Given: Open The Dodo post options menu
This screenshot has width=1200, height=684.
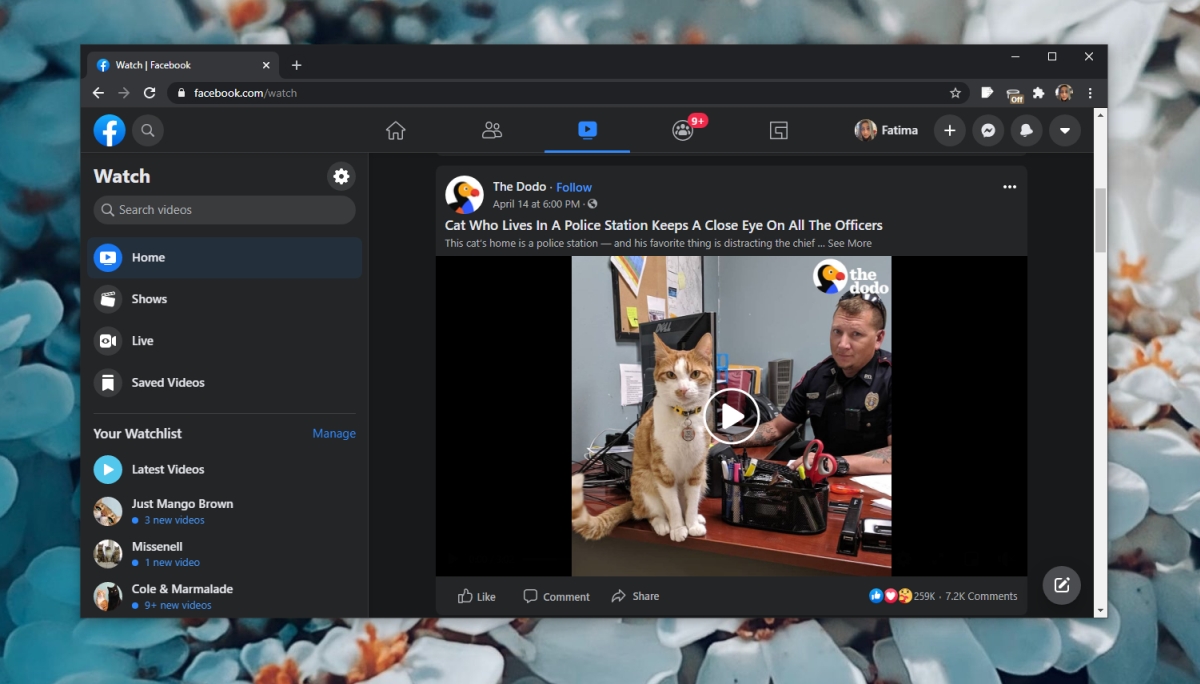Looking at the screenshot, I should [x=1009, y=186].
